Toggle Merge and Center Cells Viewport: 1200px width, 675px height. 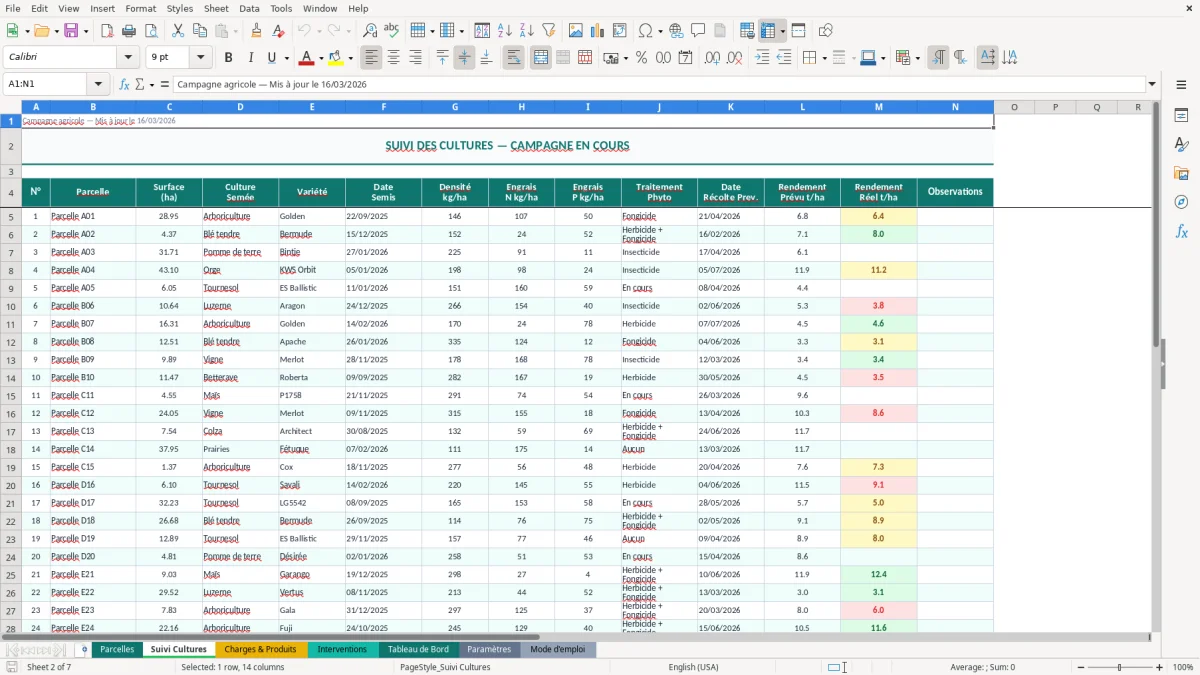point(540,58)
